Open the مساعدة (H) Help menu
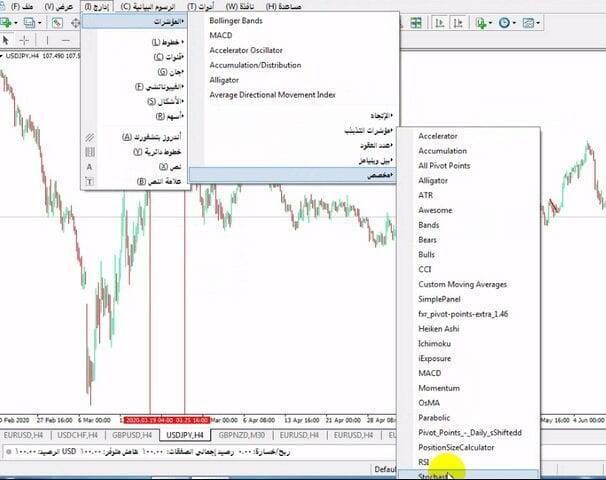This screenshot has width=606, height=480. pyautogui.click(x=283, y=7)
